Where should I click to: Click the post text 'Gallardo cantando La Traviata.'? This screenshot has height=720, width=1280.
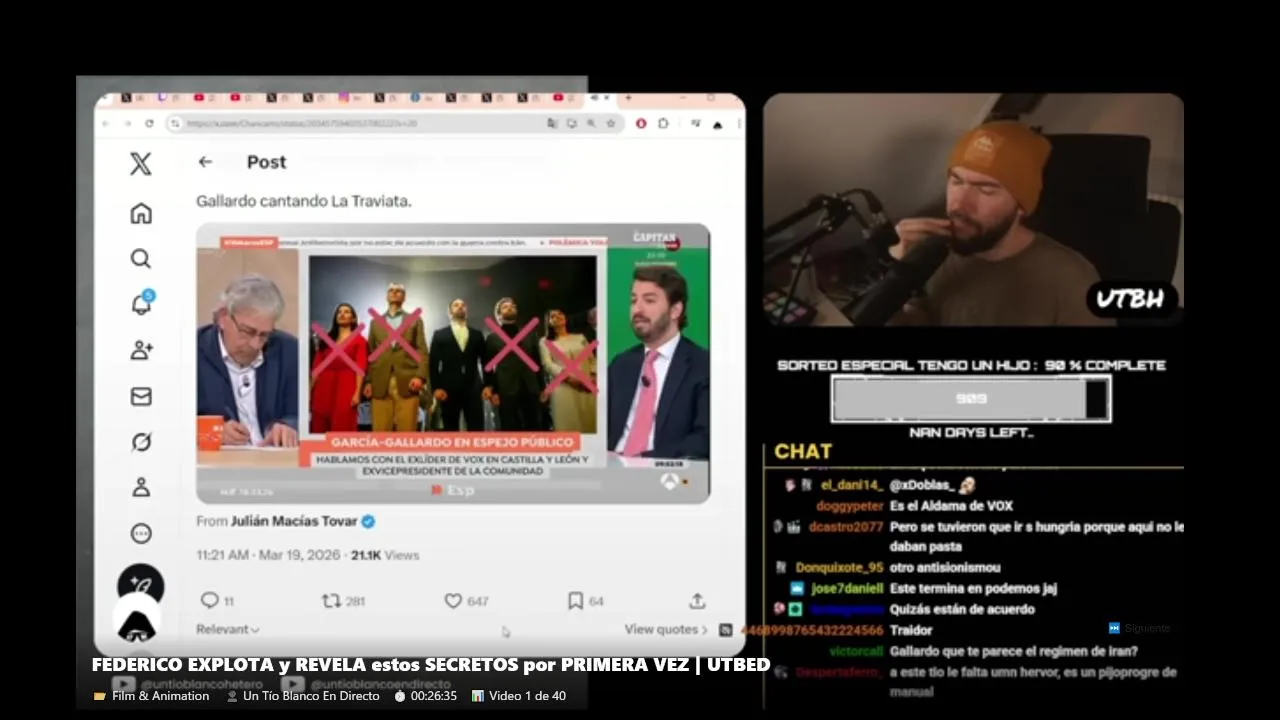[304, 201]
